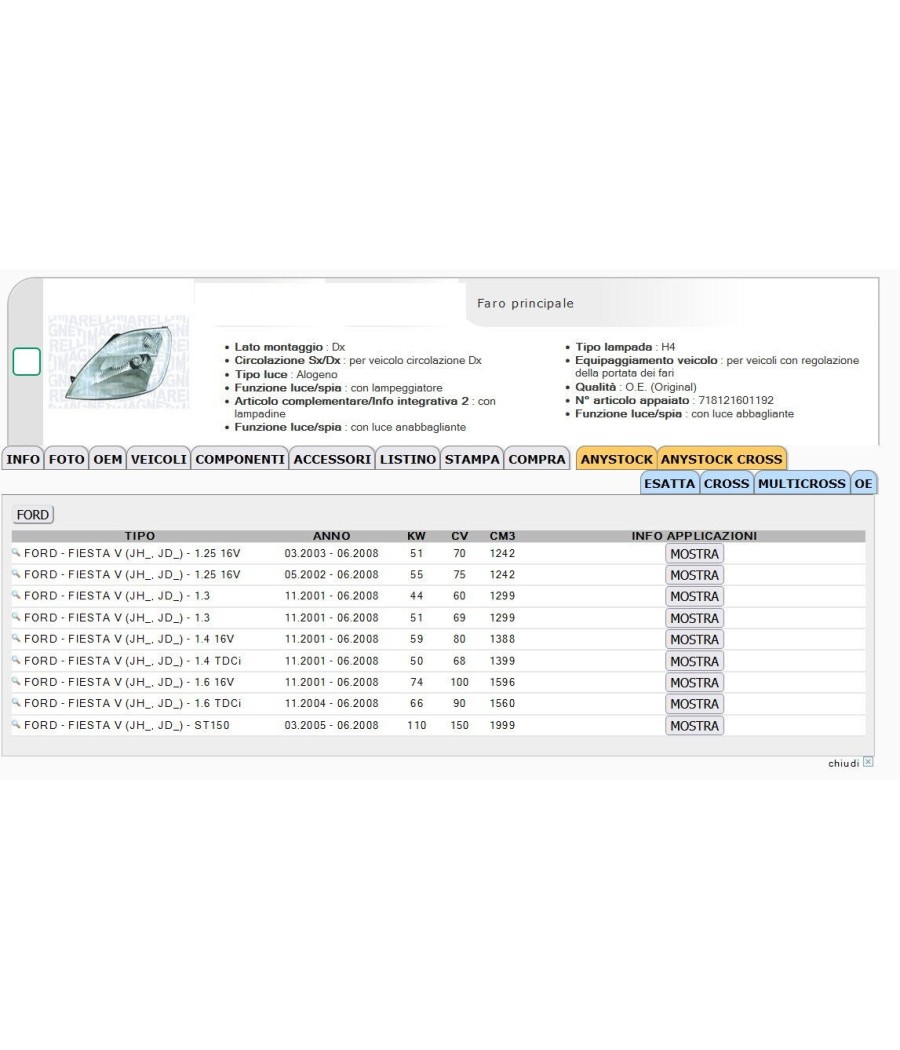Click MOSTRA for the 1.25 16V 75 CV row
This screenshot has height=1050, width=900.
[x=694, y=575]
